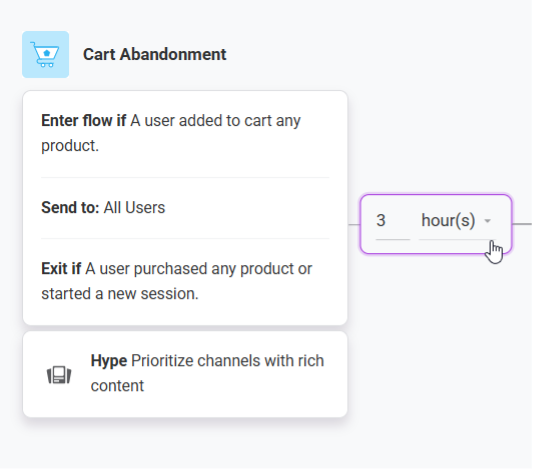Click the bold 'Send to:' label
The height and width of the screenshot is (470, 533).
(x=70, y=208)
